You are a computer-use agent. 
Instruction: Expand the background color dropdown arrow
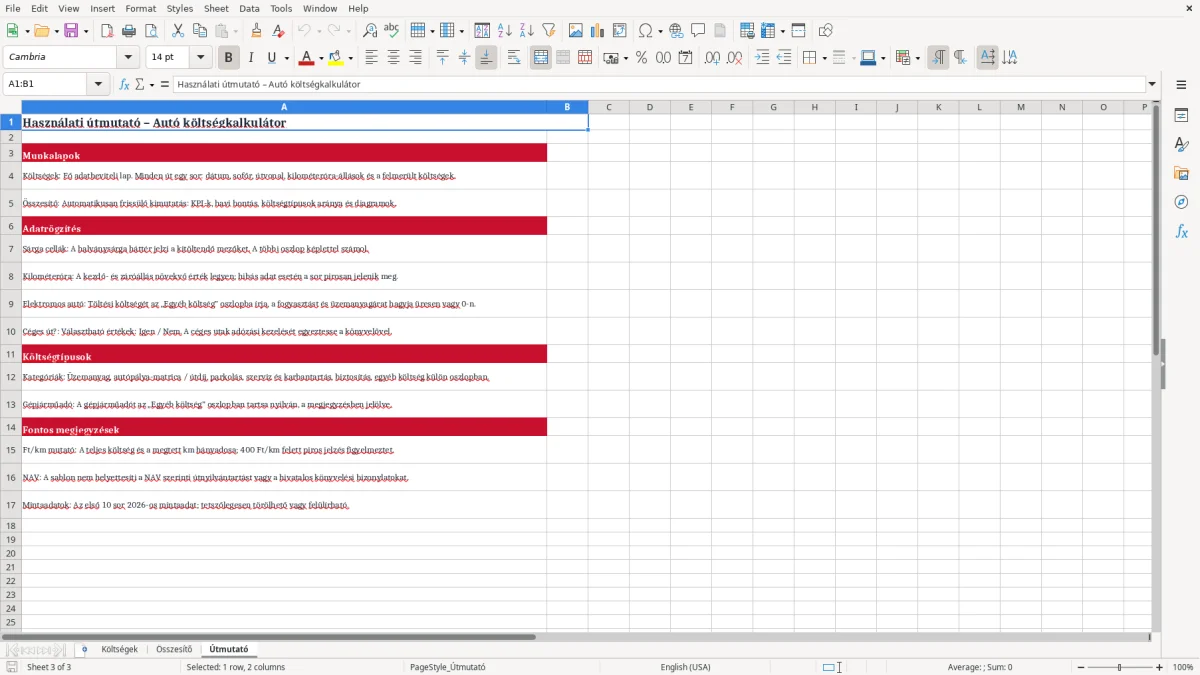click(x=349, y=58)
